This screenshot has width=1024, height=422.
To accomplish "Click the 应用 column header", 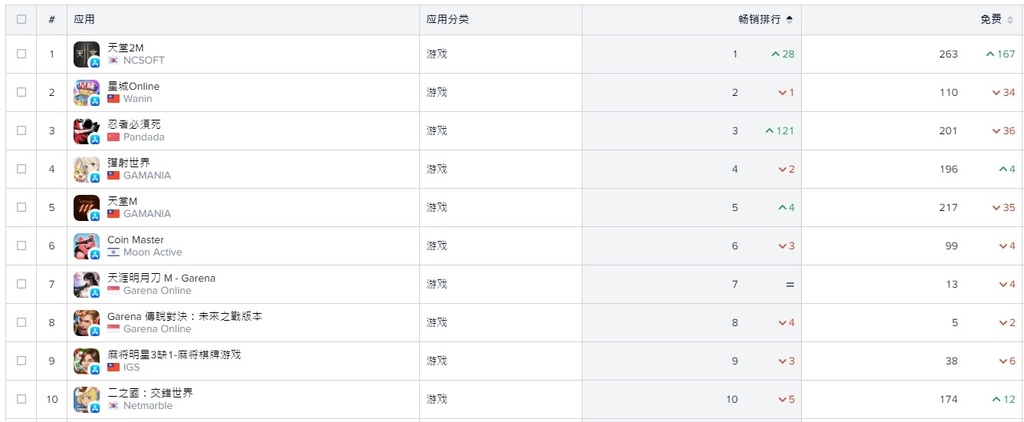I will (x=84, y=20).
